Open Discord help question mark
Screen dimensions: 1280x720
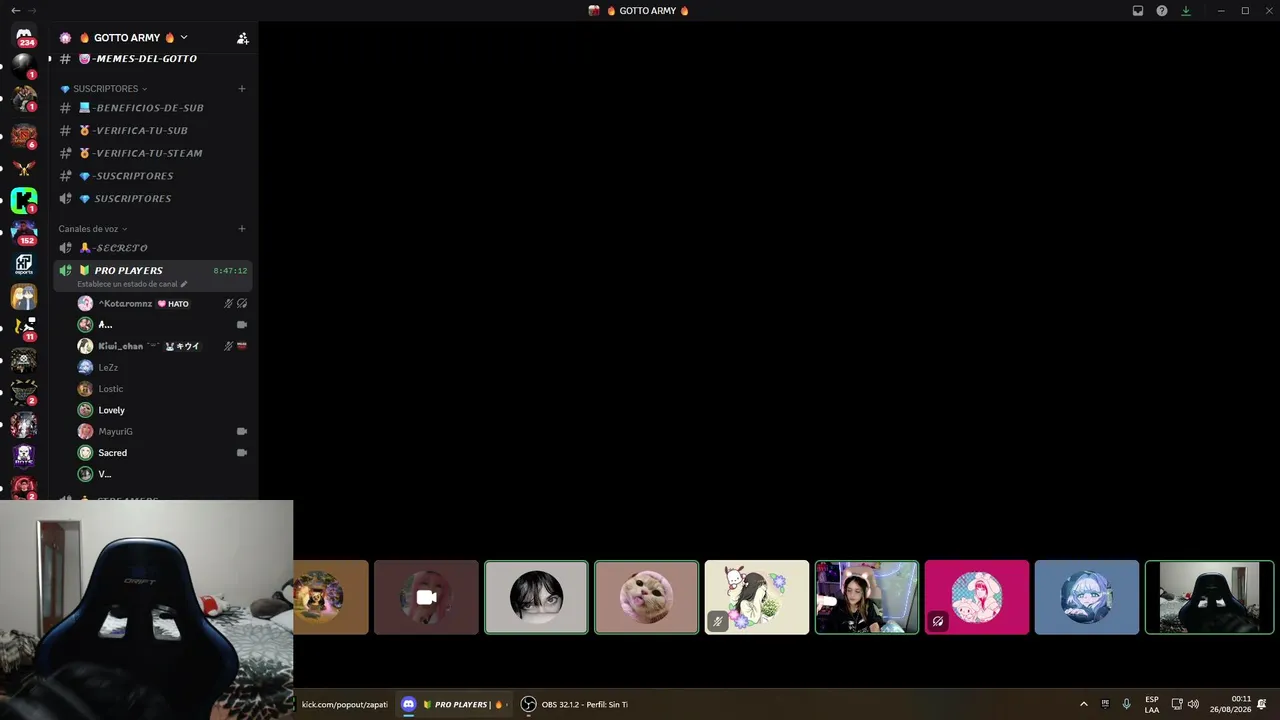[1162, 11]
